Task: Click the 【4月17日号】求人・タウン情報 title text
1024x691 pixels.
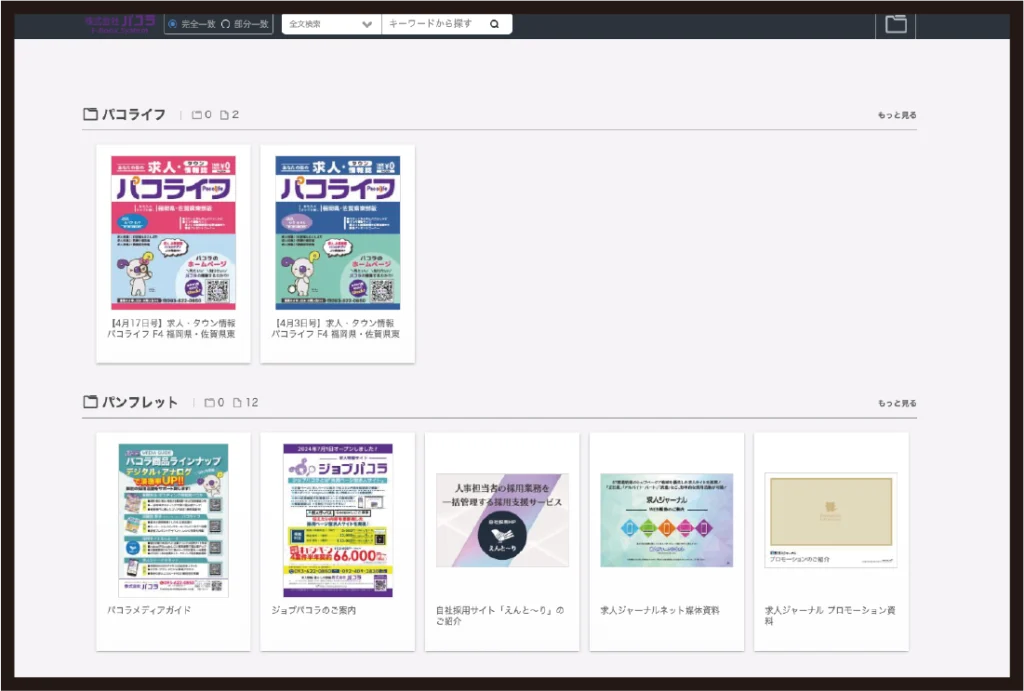Action: 171,329
